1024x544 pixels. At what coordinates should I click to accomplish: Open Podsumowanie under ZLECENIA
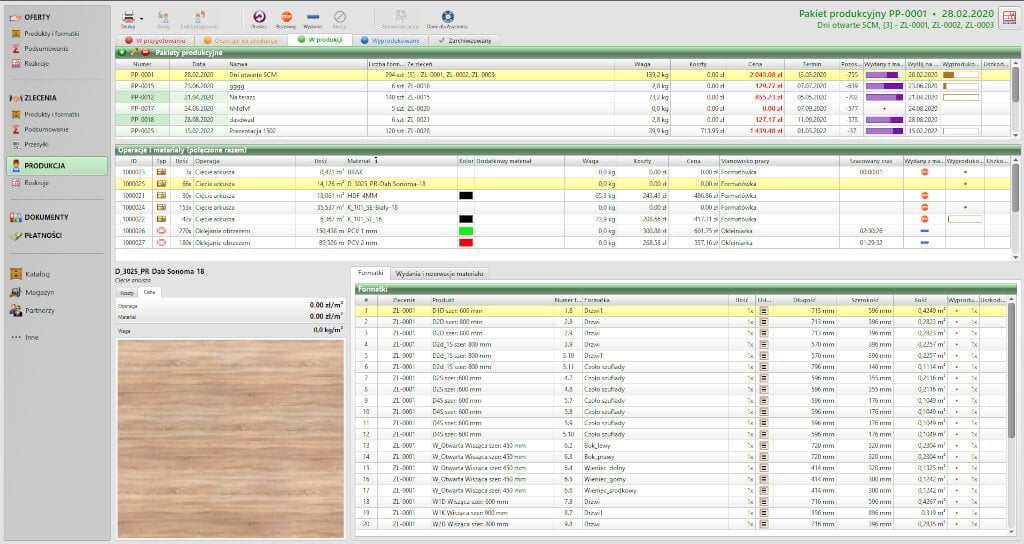tap(46, 129)
